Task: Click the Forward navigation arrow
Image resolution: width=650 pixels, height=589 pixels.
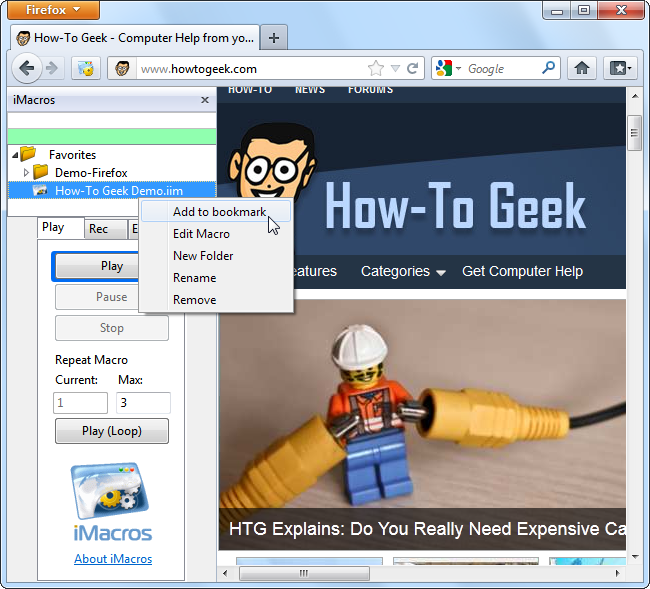Action: click(x=52, y=68)
